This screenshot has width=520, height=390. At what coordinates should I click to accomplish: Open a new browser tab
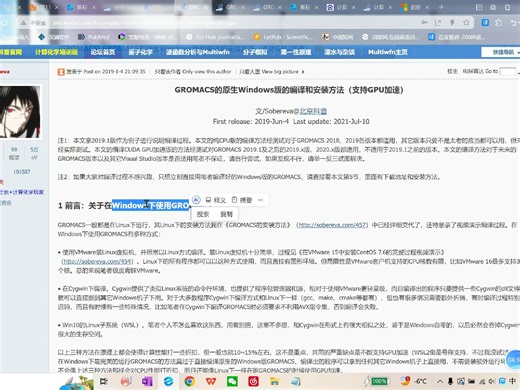(x=441, y=7)
